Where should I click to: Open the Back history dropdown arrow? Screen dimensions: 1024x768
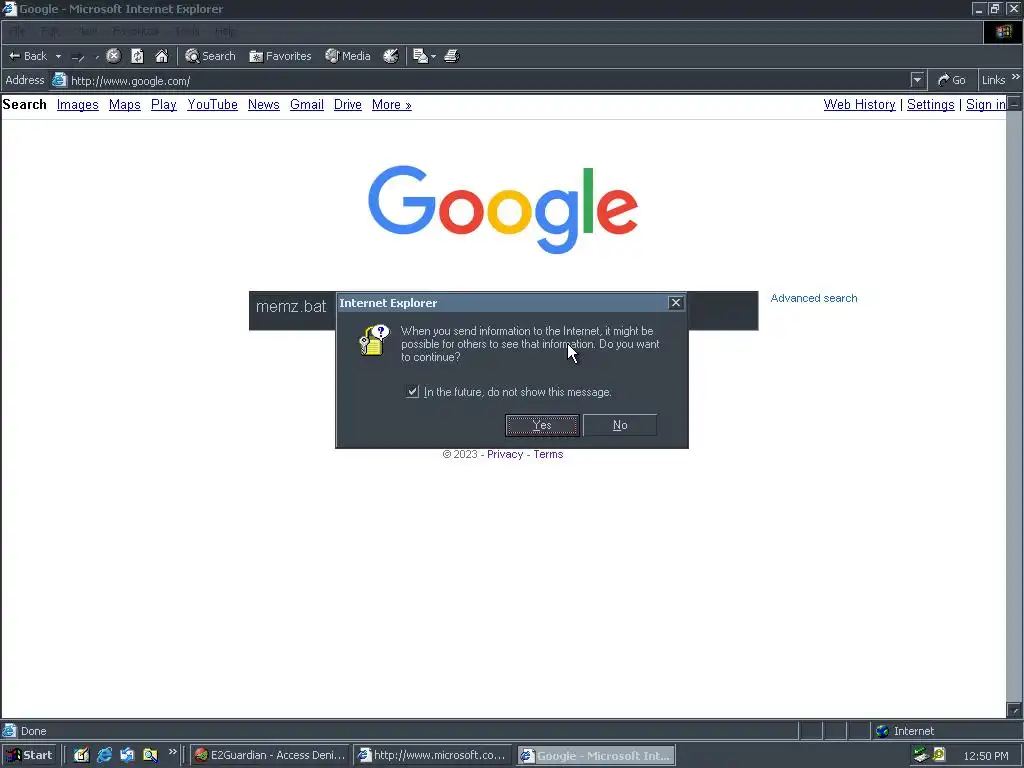58,56
